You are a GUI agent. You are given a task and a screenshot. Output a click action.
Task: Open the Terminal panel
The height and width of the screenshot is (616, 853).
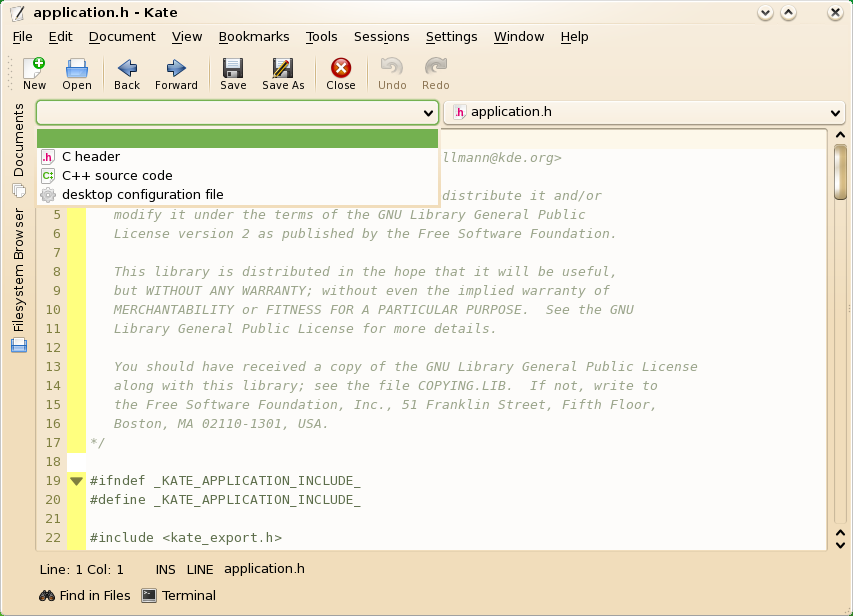(179, 595)
